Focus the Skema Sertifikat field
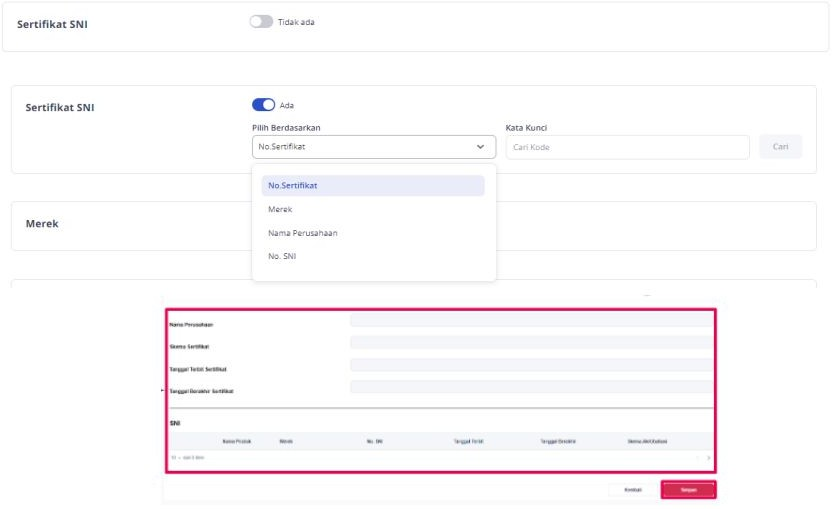This screenshot has height=509, width=832. (530, 344)
